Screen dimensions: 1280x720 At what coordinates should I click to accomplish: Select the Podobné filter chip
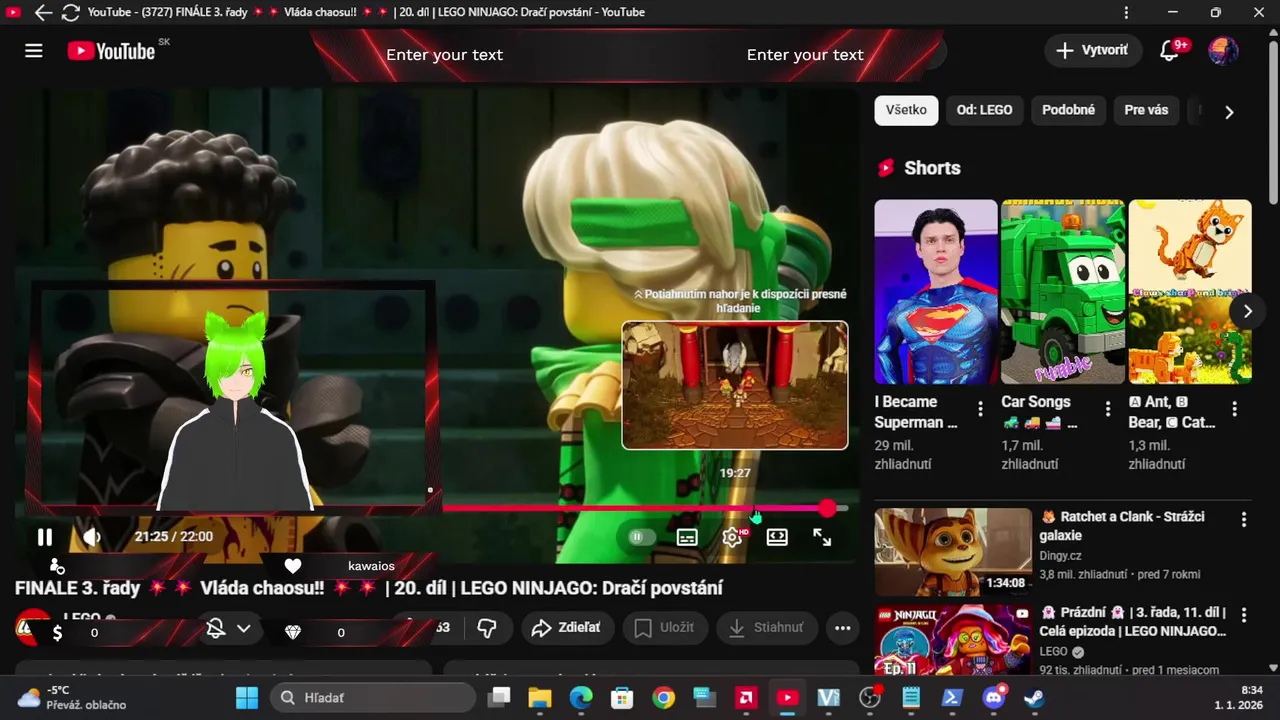point(1068,110)
